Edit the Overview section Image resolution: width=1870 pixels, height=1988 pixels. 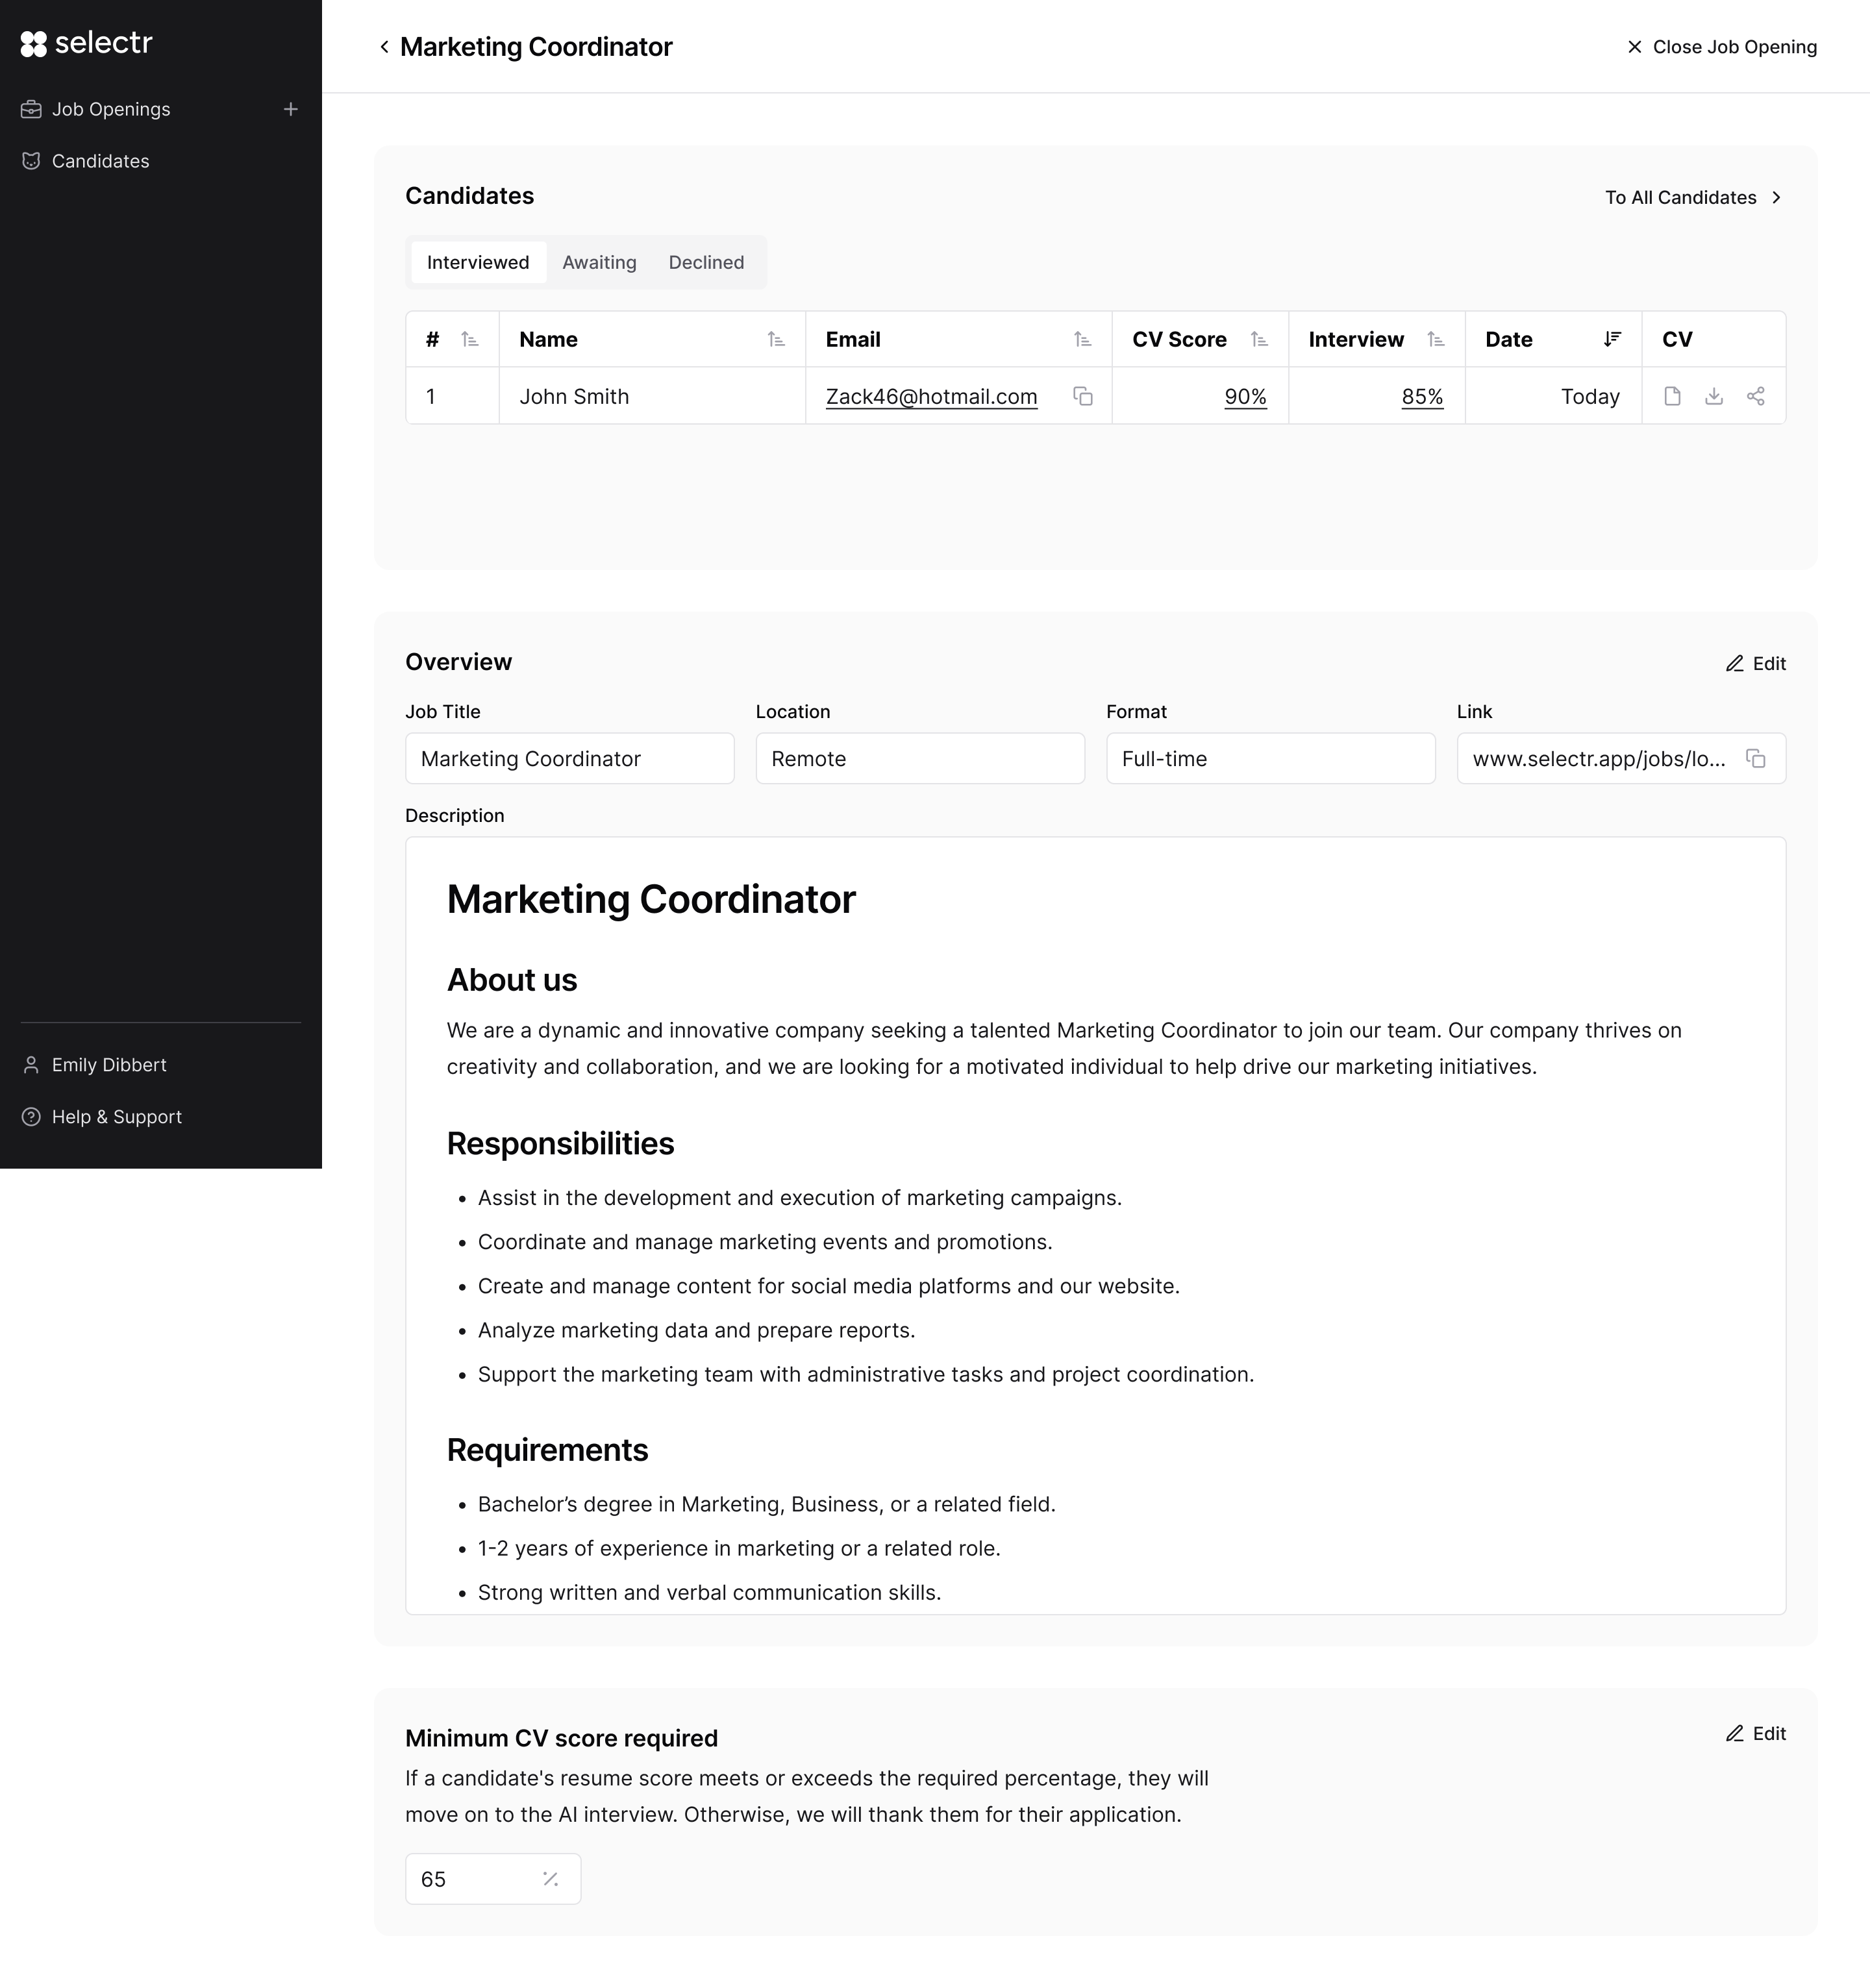(1755, 663)
